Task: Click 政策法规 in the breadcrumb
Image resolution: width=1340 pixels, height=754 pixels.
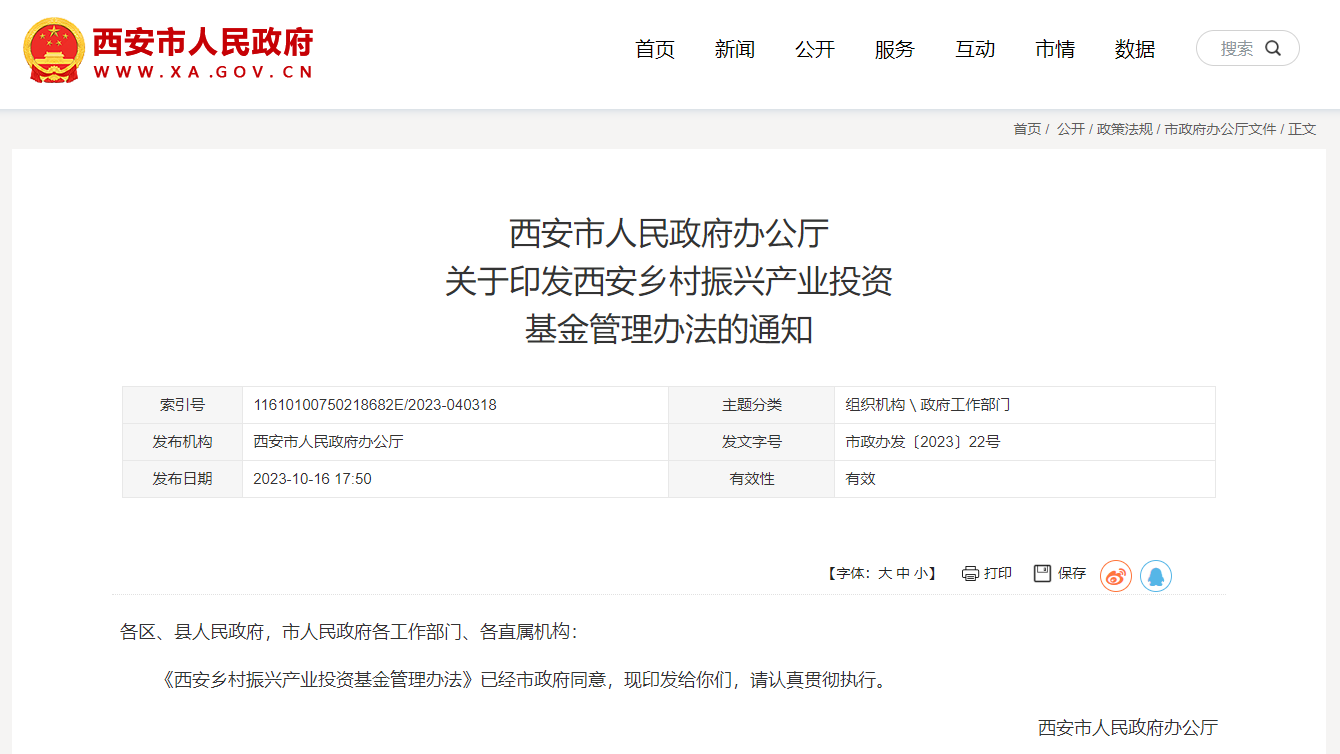Action: coord(1124,129)
